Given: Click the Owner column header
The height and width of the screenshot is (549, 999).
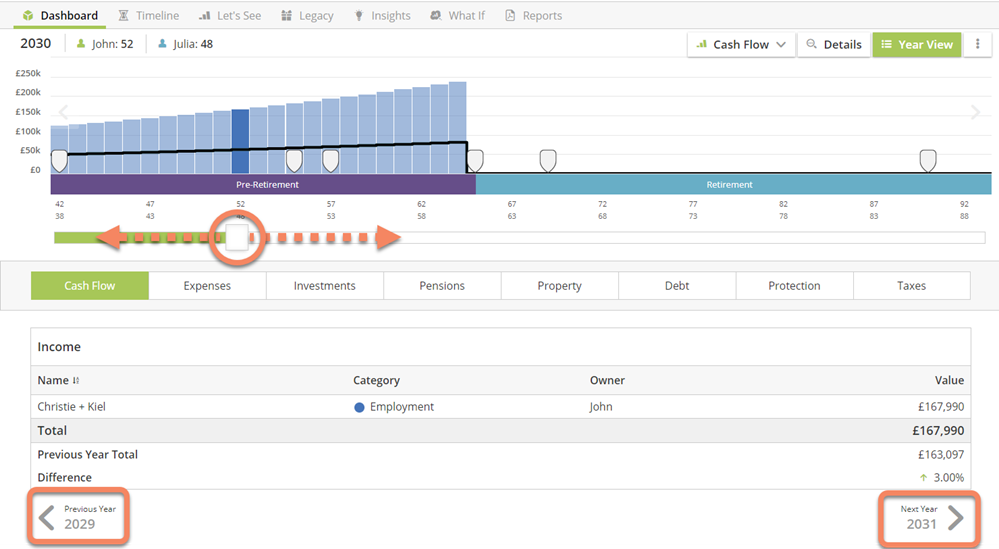Looking at the screenshot, I should 607,380.
